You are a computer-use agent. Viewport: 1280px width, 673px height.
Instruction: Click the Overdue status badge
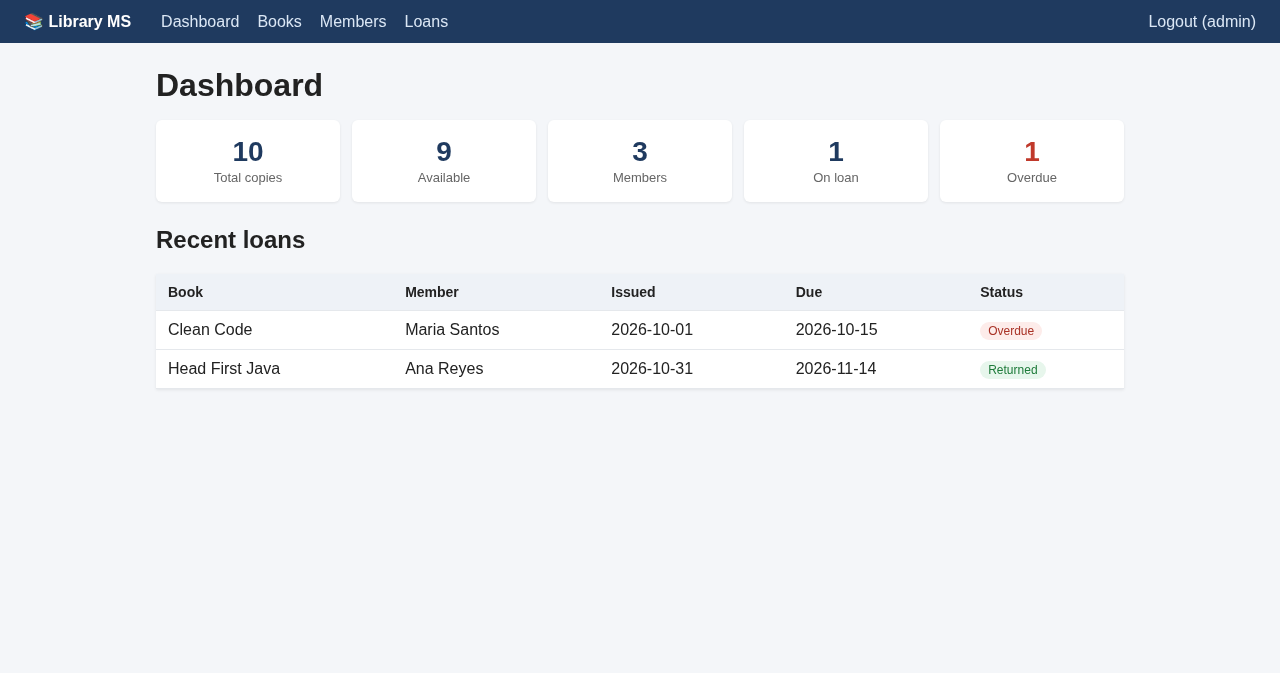coord(1011,331)
